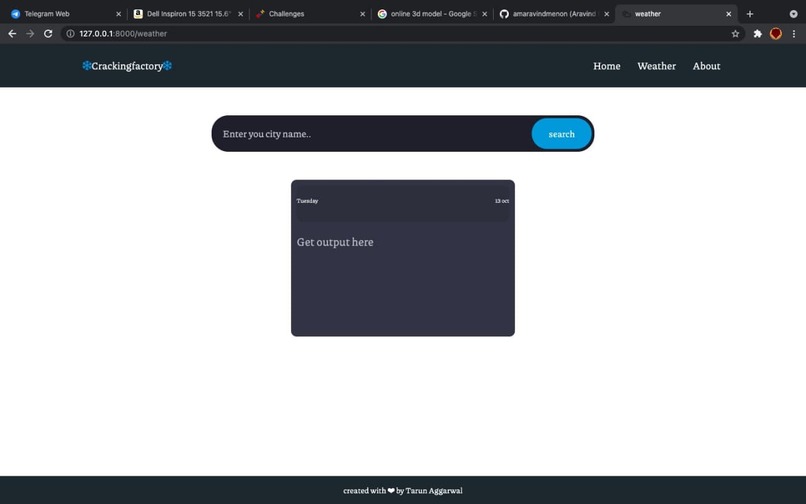Viewport: 806px width, 504px height.
Task: Switch to the online 3d model Google tab
Action: (x=432, y=14)
